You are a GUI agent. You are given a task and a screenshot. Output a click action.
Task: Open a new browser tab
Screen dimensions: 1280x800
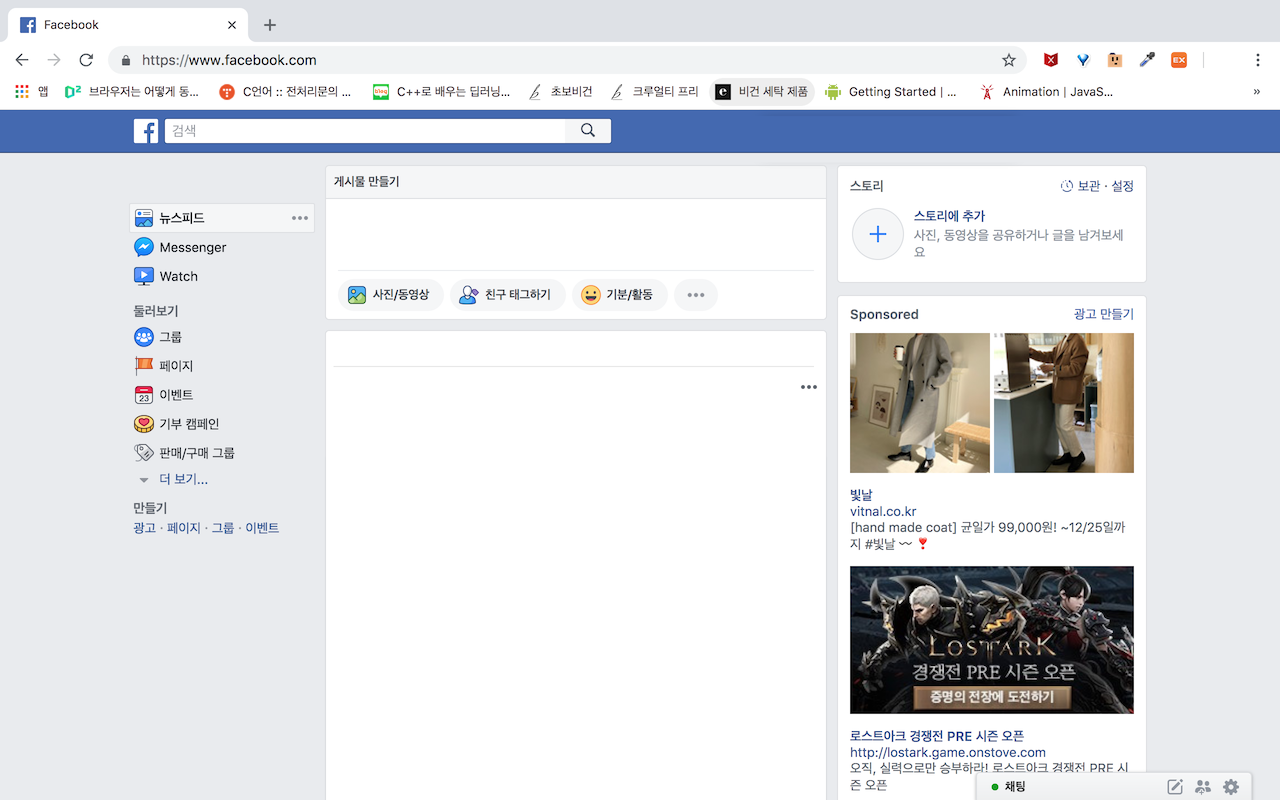(270, 25)
